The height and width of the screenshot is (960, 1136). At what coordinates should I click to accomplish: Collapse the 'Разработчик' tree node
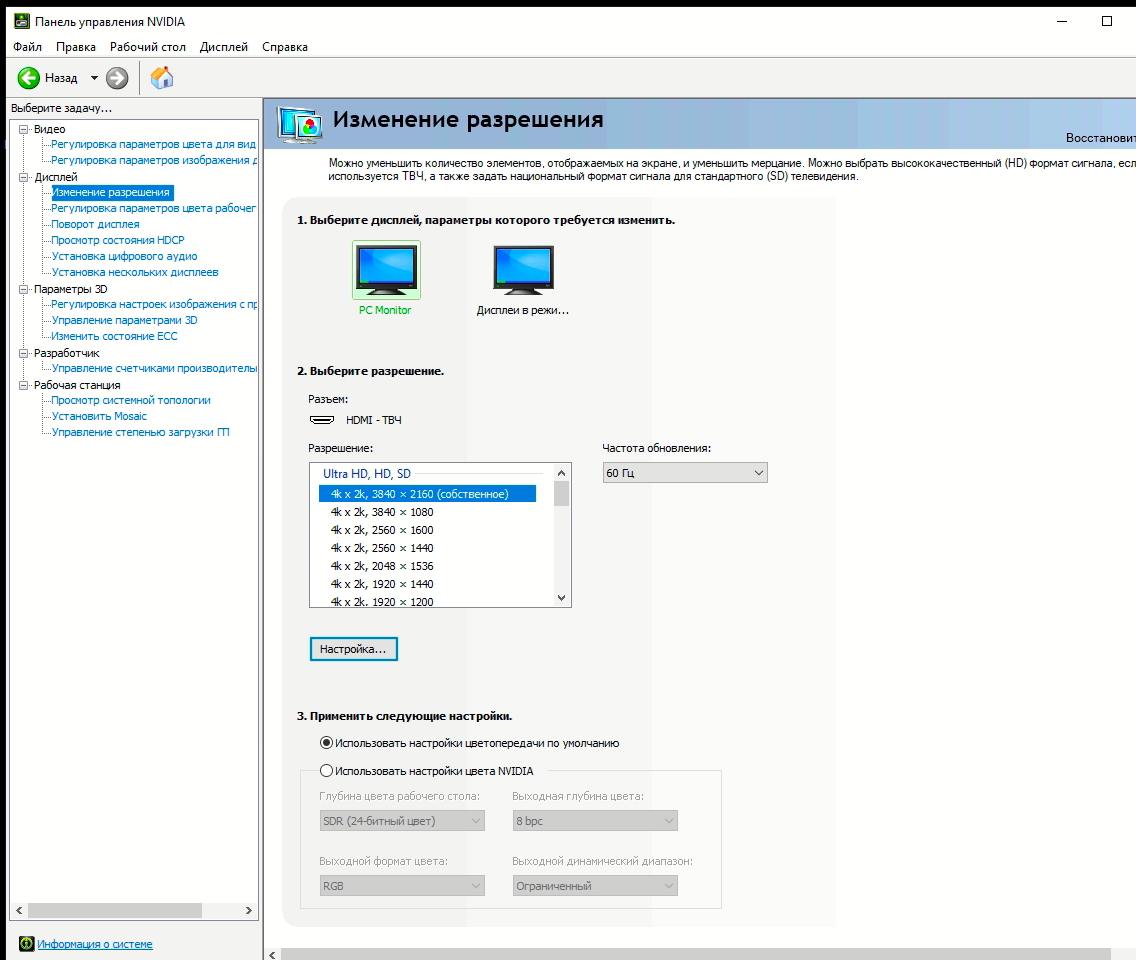tap(23, 353)
